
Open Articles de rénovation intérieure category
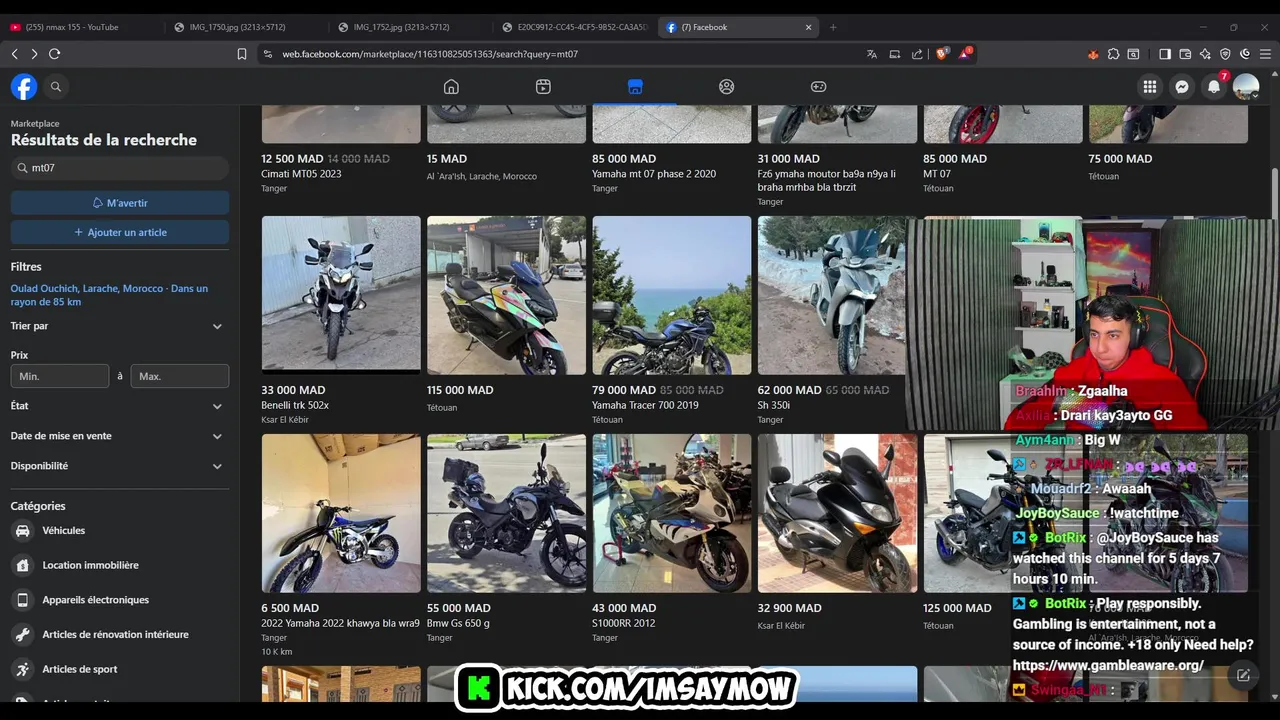[120, 634]
